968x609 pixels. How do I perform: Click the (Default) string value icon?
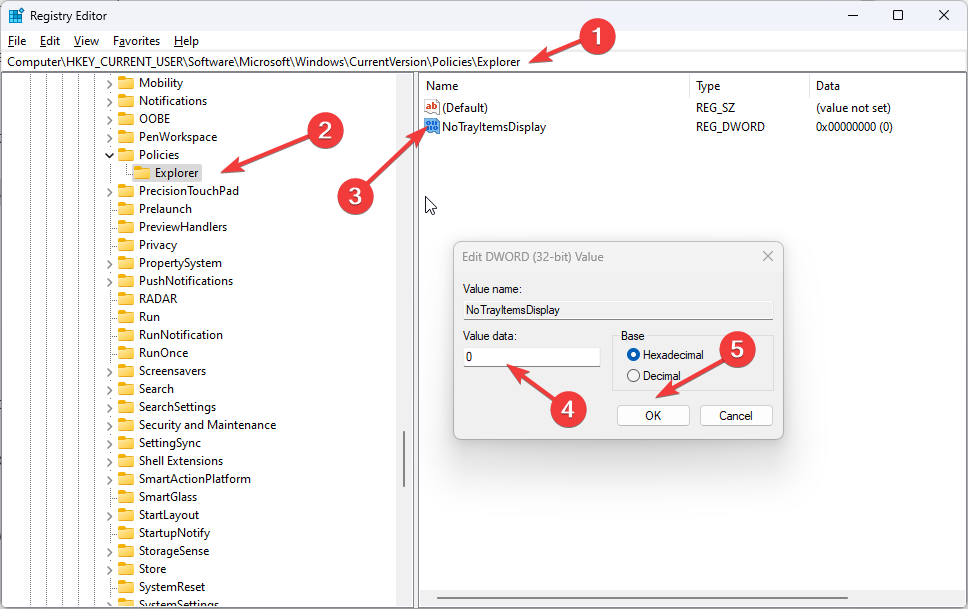[x=432, y=107]
